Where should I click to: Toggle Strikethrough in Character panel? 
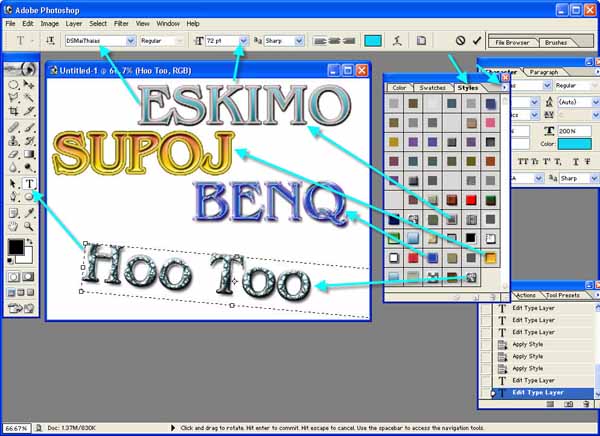click(587, 162)
